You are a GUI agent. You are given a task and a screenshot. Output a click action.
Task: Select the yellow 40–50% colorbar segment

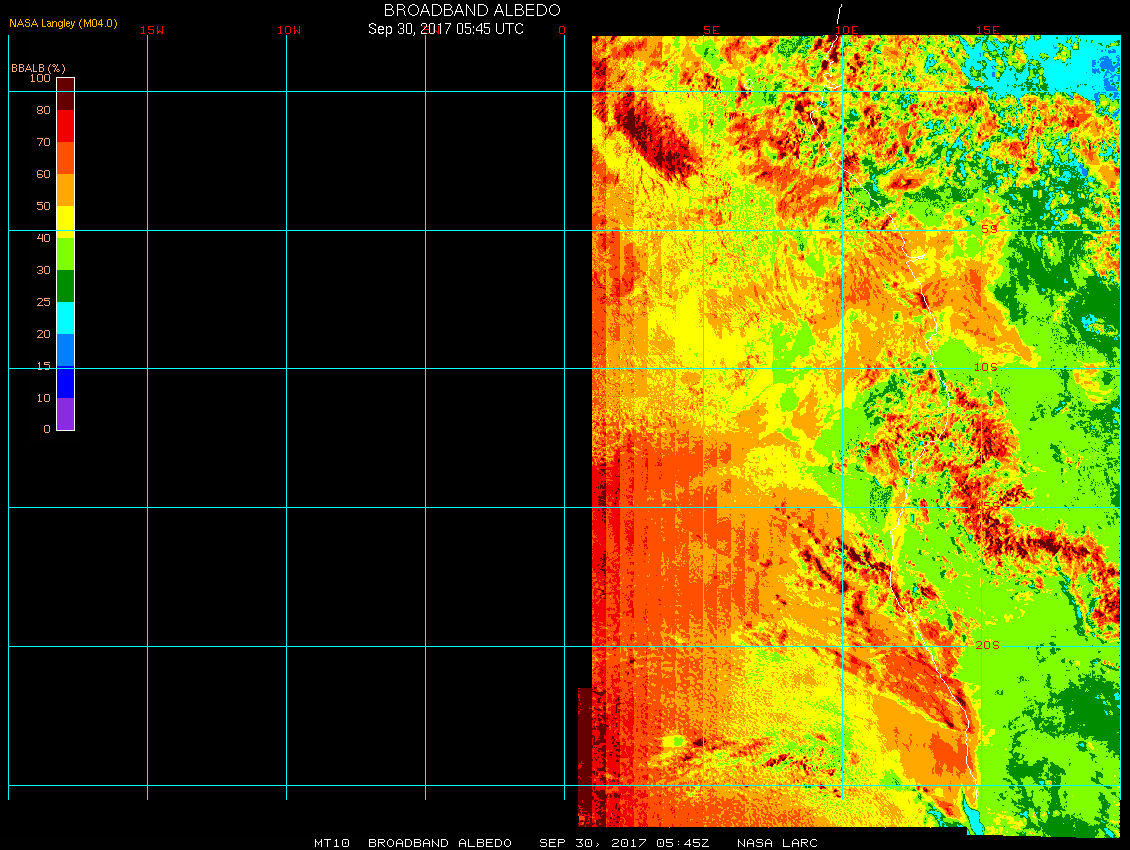point(65,221)
